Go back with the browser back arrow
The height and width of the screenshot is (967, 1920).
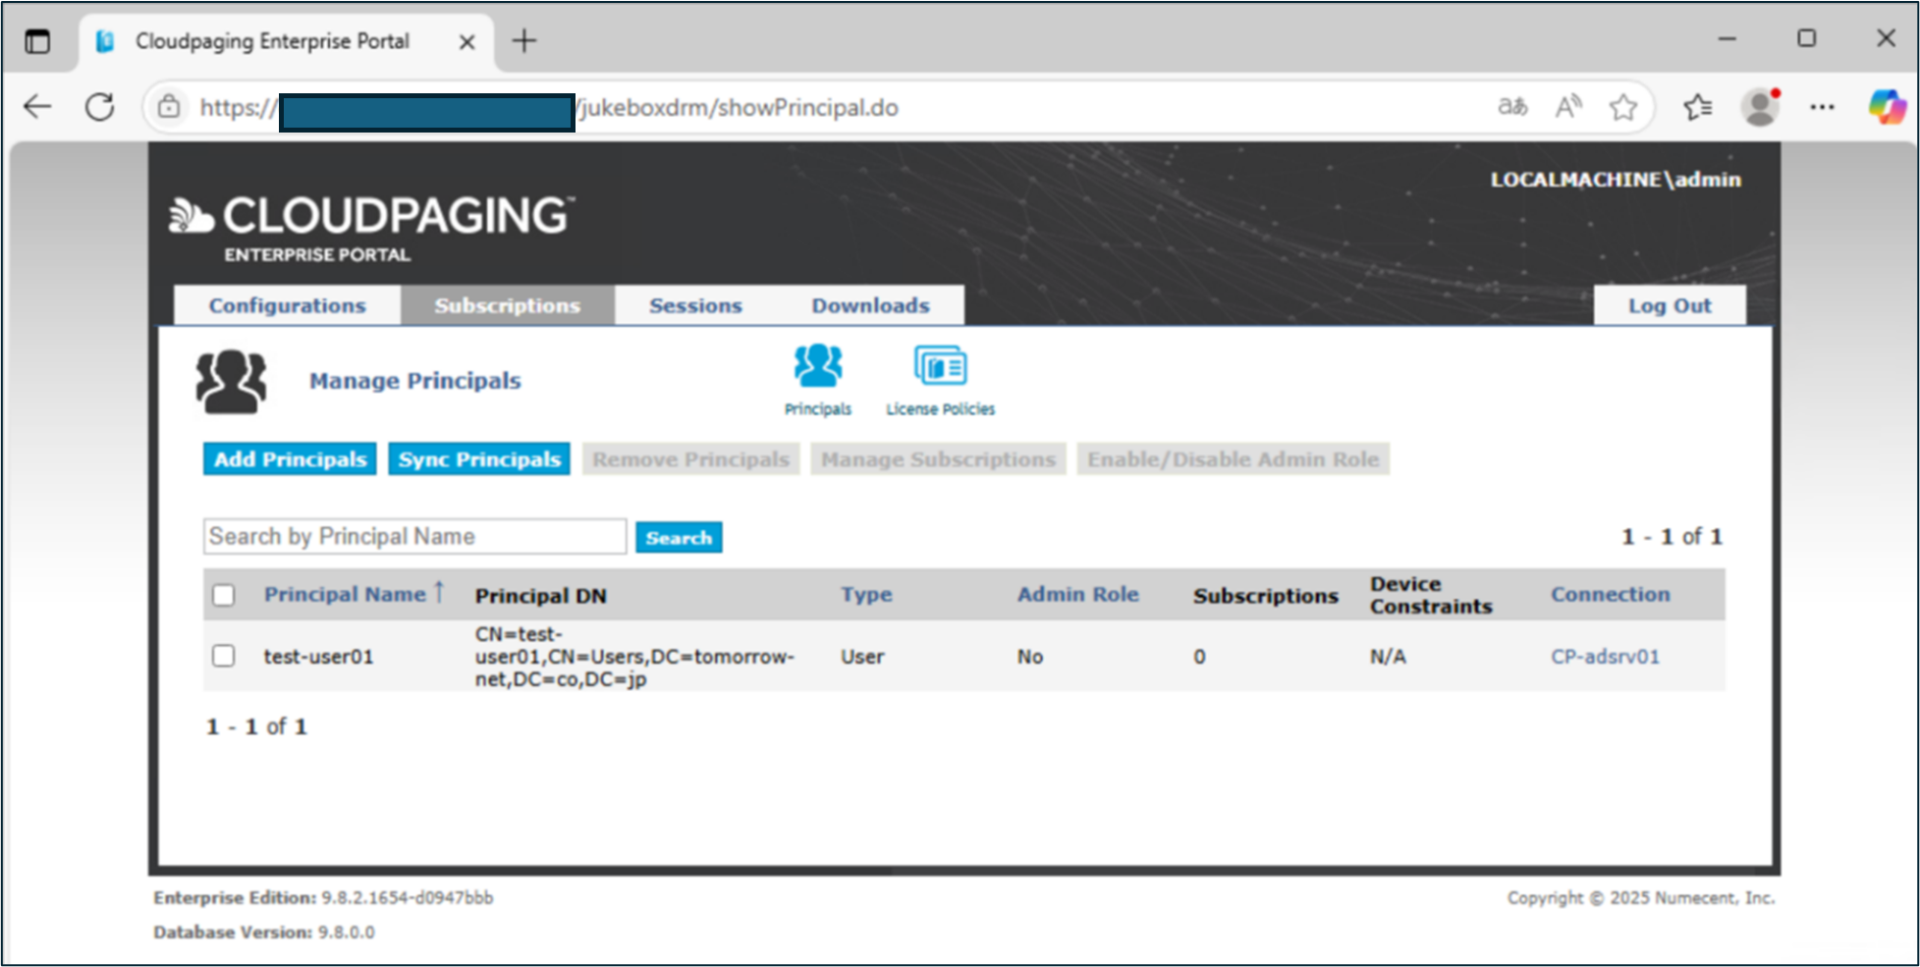[x=38, y=107]
